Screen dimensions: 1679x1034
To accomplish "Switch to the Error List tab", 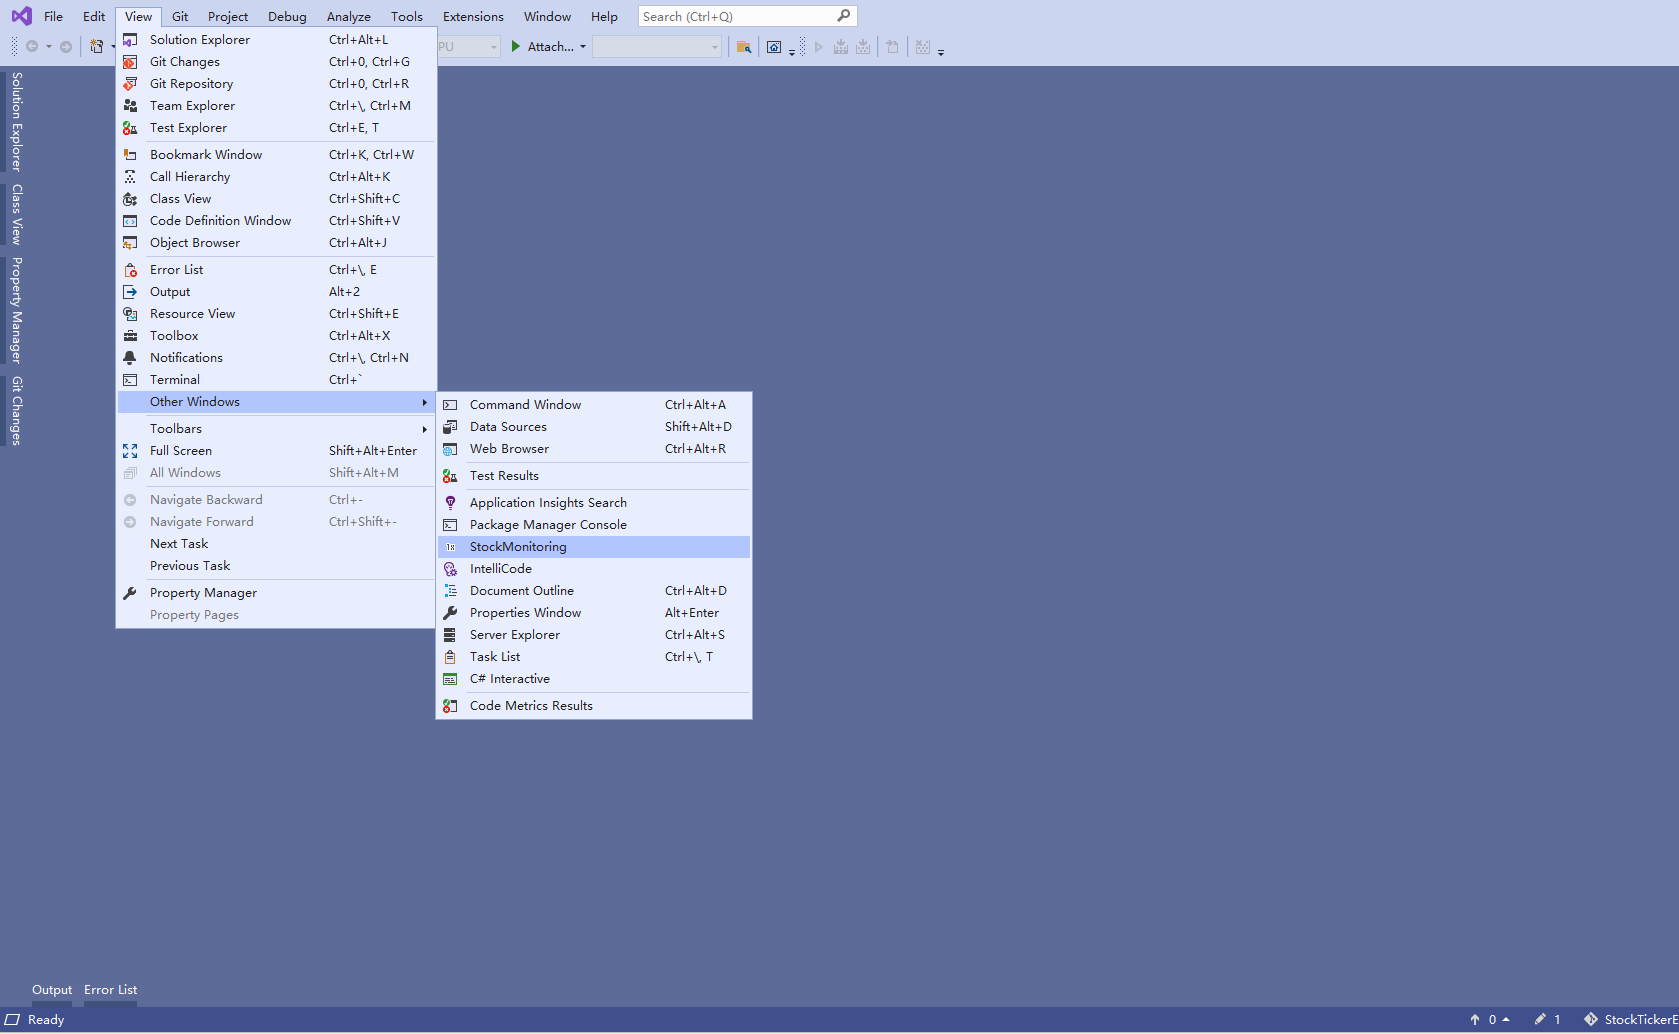I will [110, 990].
